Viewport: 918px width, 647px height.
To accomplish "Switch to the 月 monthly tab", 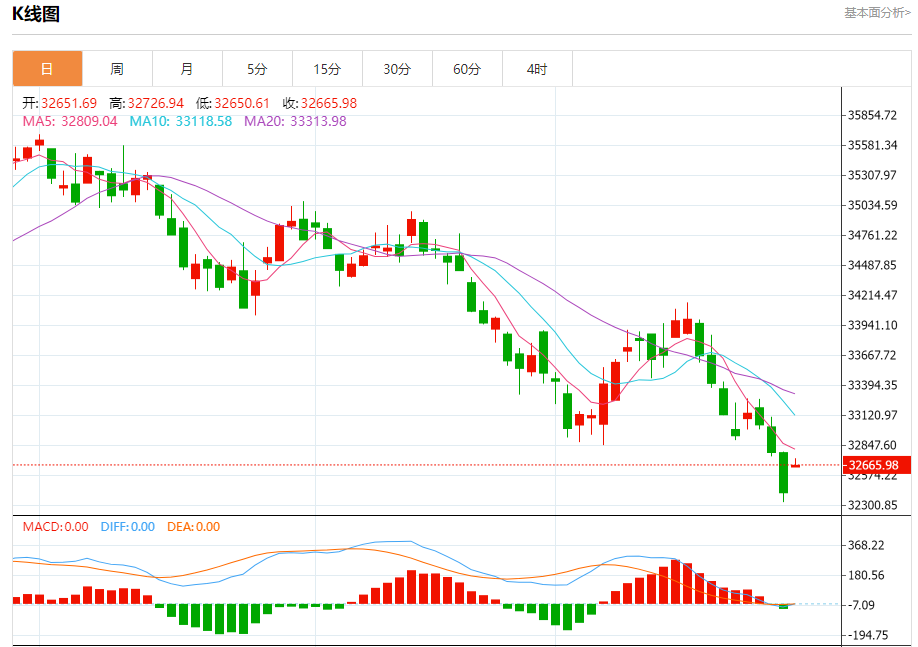I will pos(187,69).
